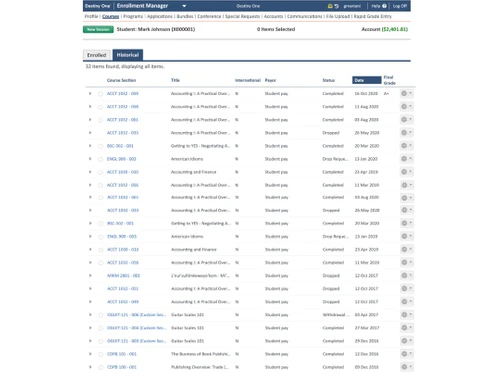Click the yellow lock icon in header
500x375 pixels.
point(330,6)
